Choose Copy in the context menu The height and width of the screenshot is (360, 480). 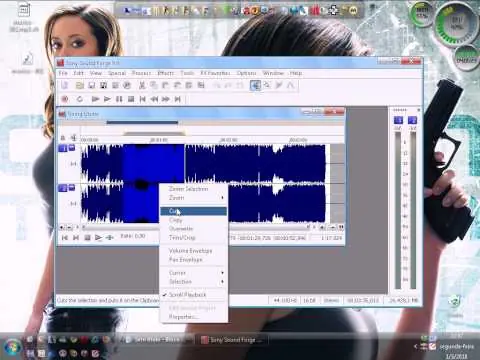193,220
